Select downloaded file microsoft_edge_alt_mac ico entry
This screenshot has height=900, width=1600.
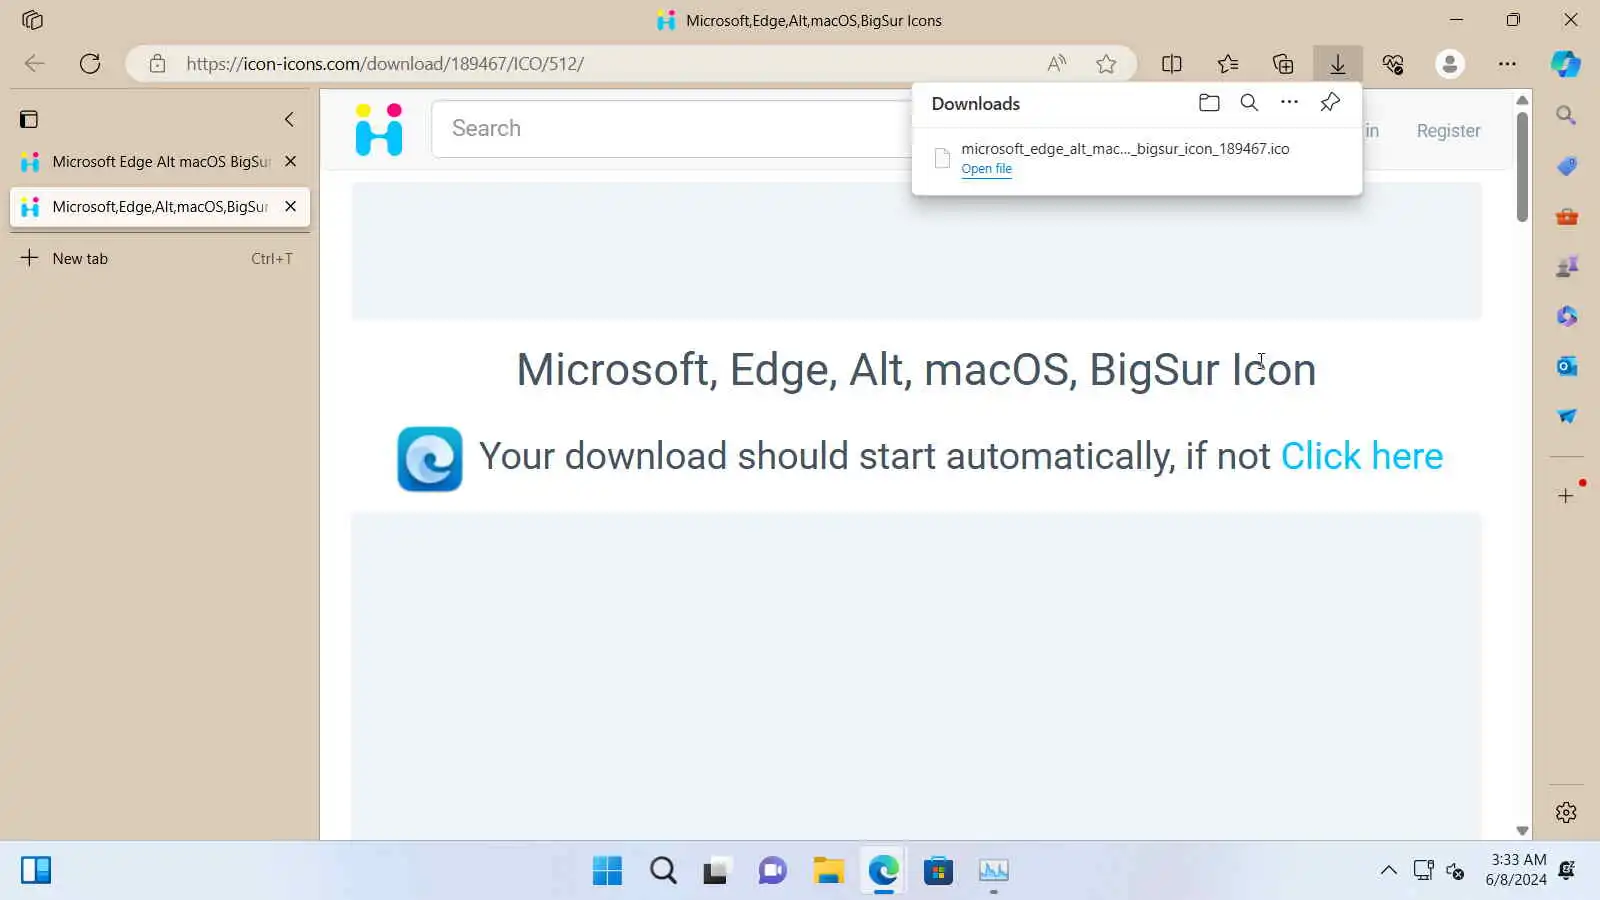[1136, 158]
